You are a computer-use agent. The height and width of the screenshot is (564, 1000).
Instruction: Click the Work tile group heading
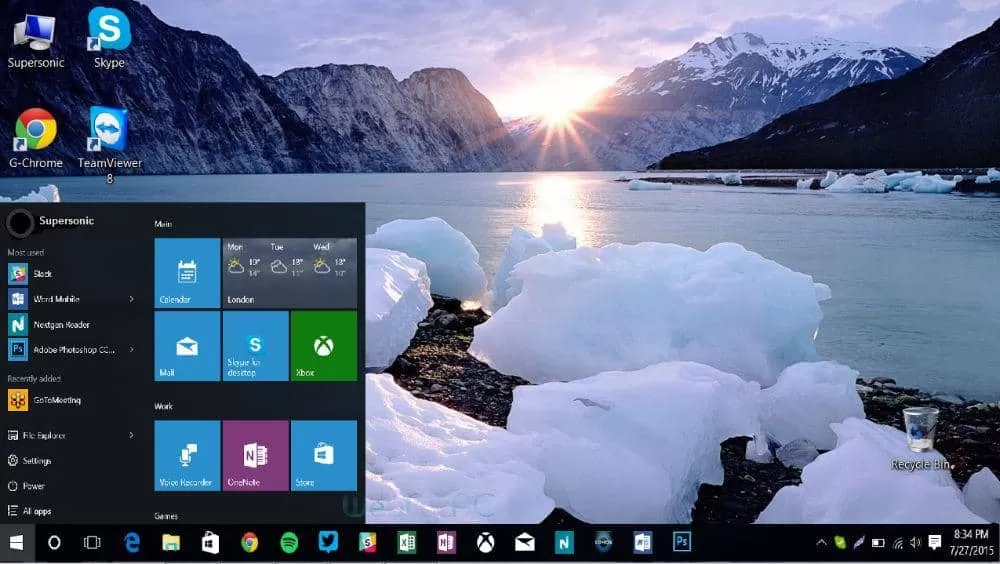point(164,406)
